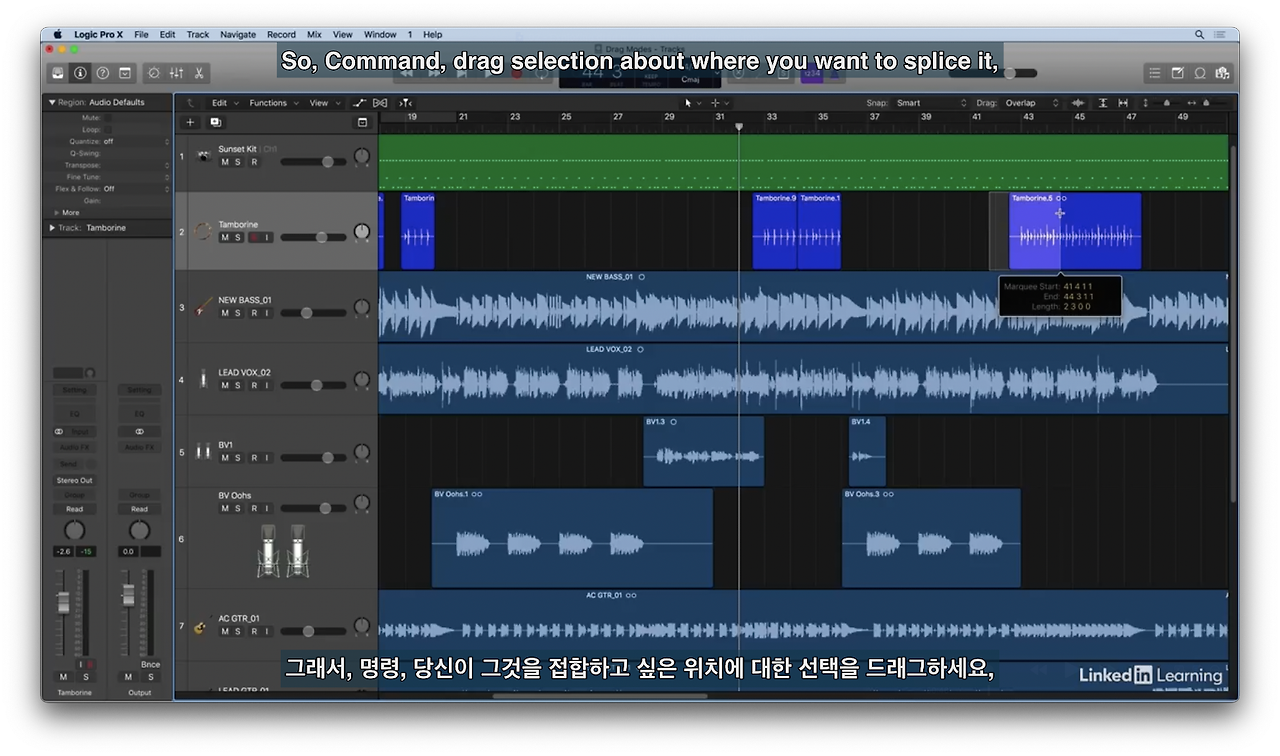Solo the AC GTR_01 track
The height and width of the screenshot is (756, 1280).
coord(238,631)
